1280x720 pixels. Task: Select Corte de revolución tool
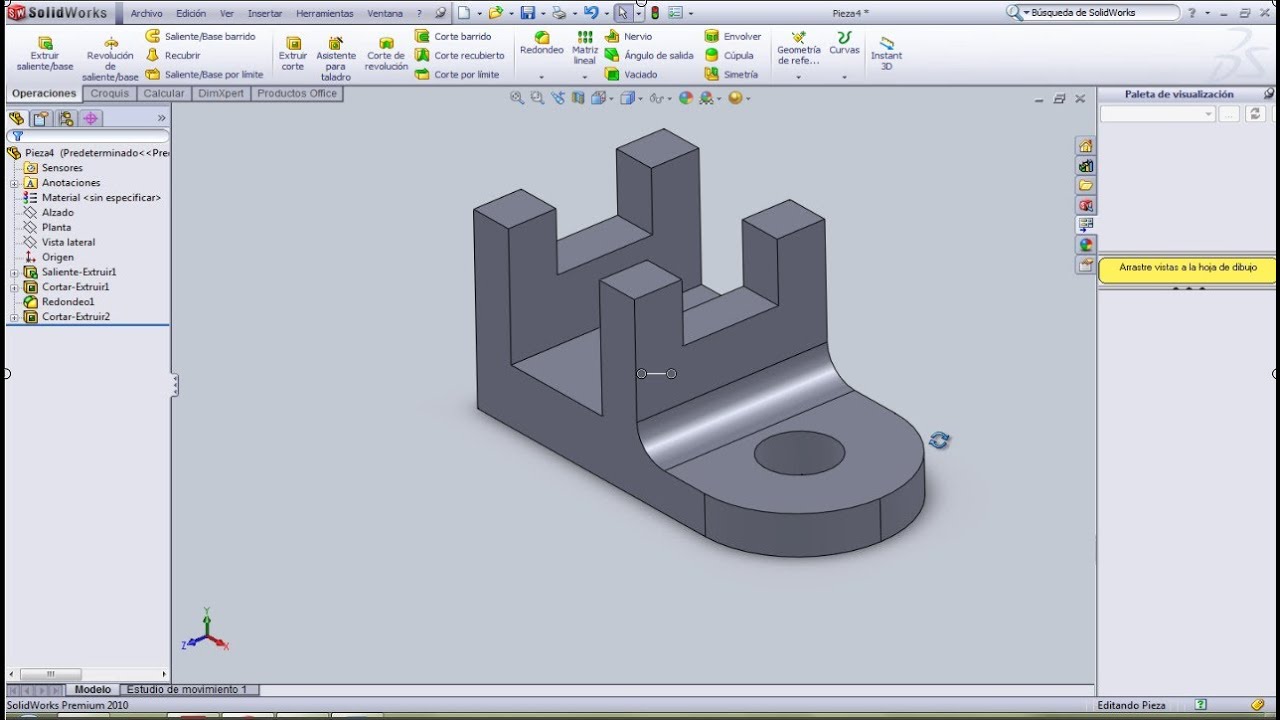point(386,54)
